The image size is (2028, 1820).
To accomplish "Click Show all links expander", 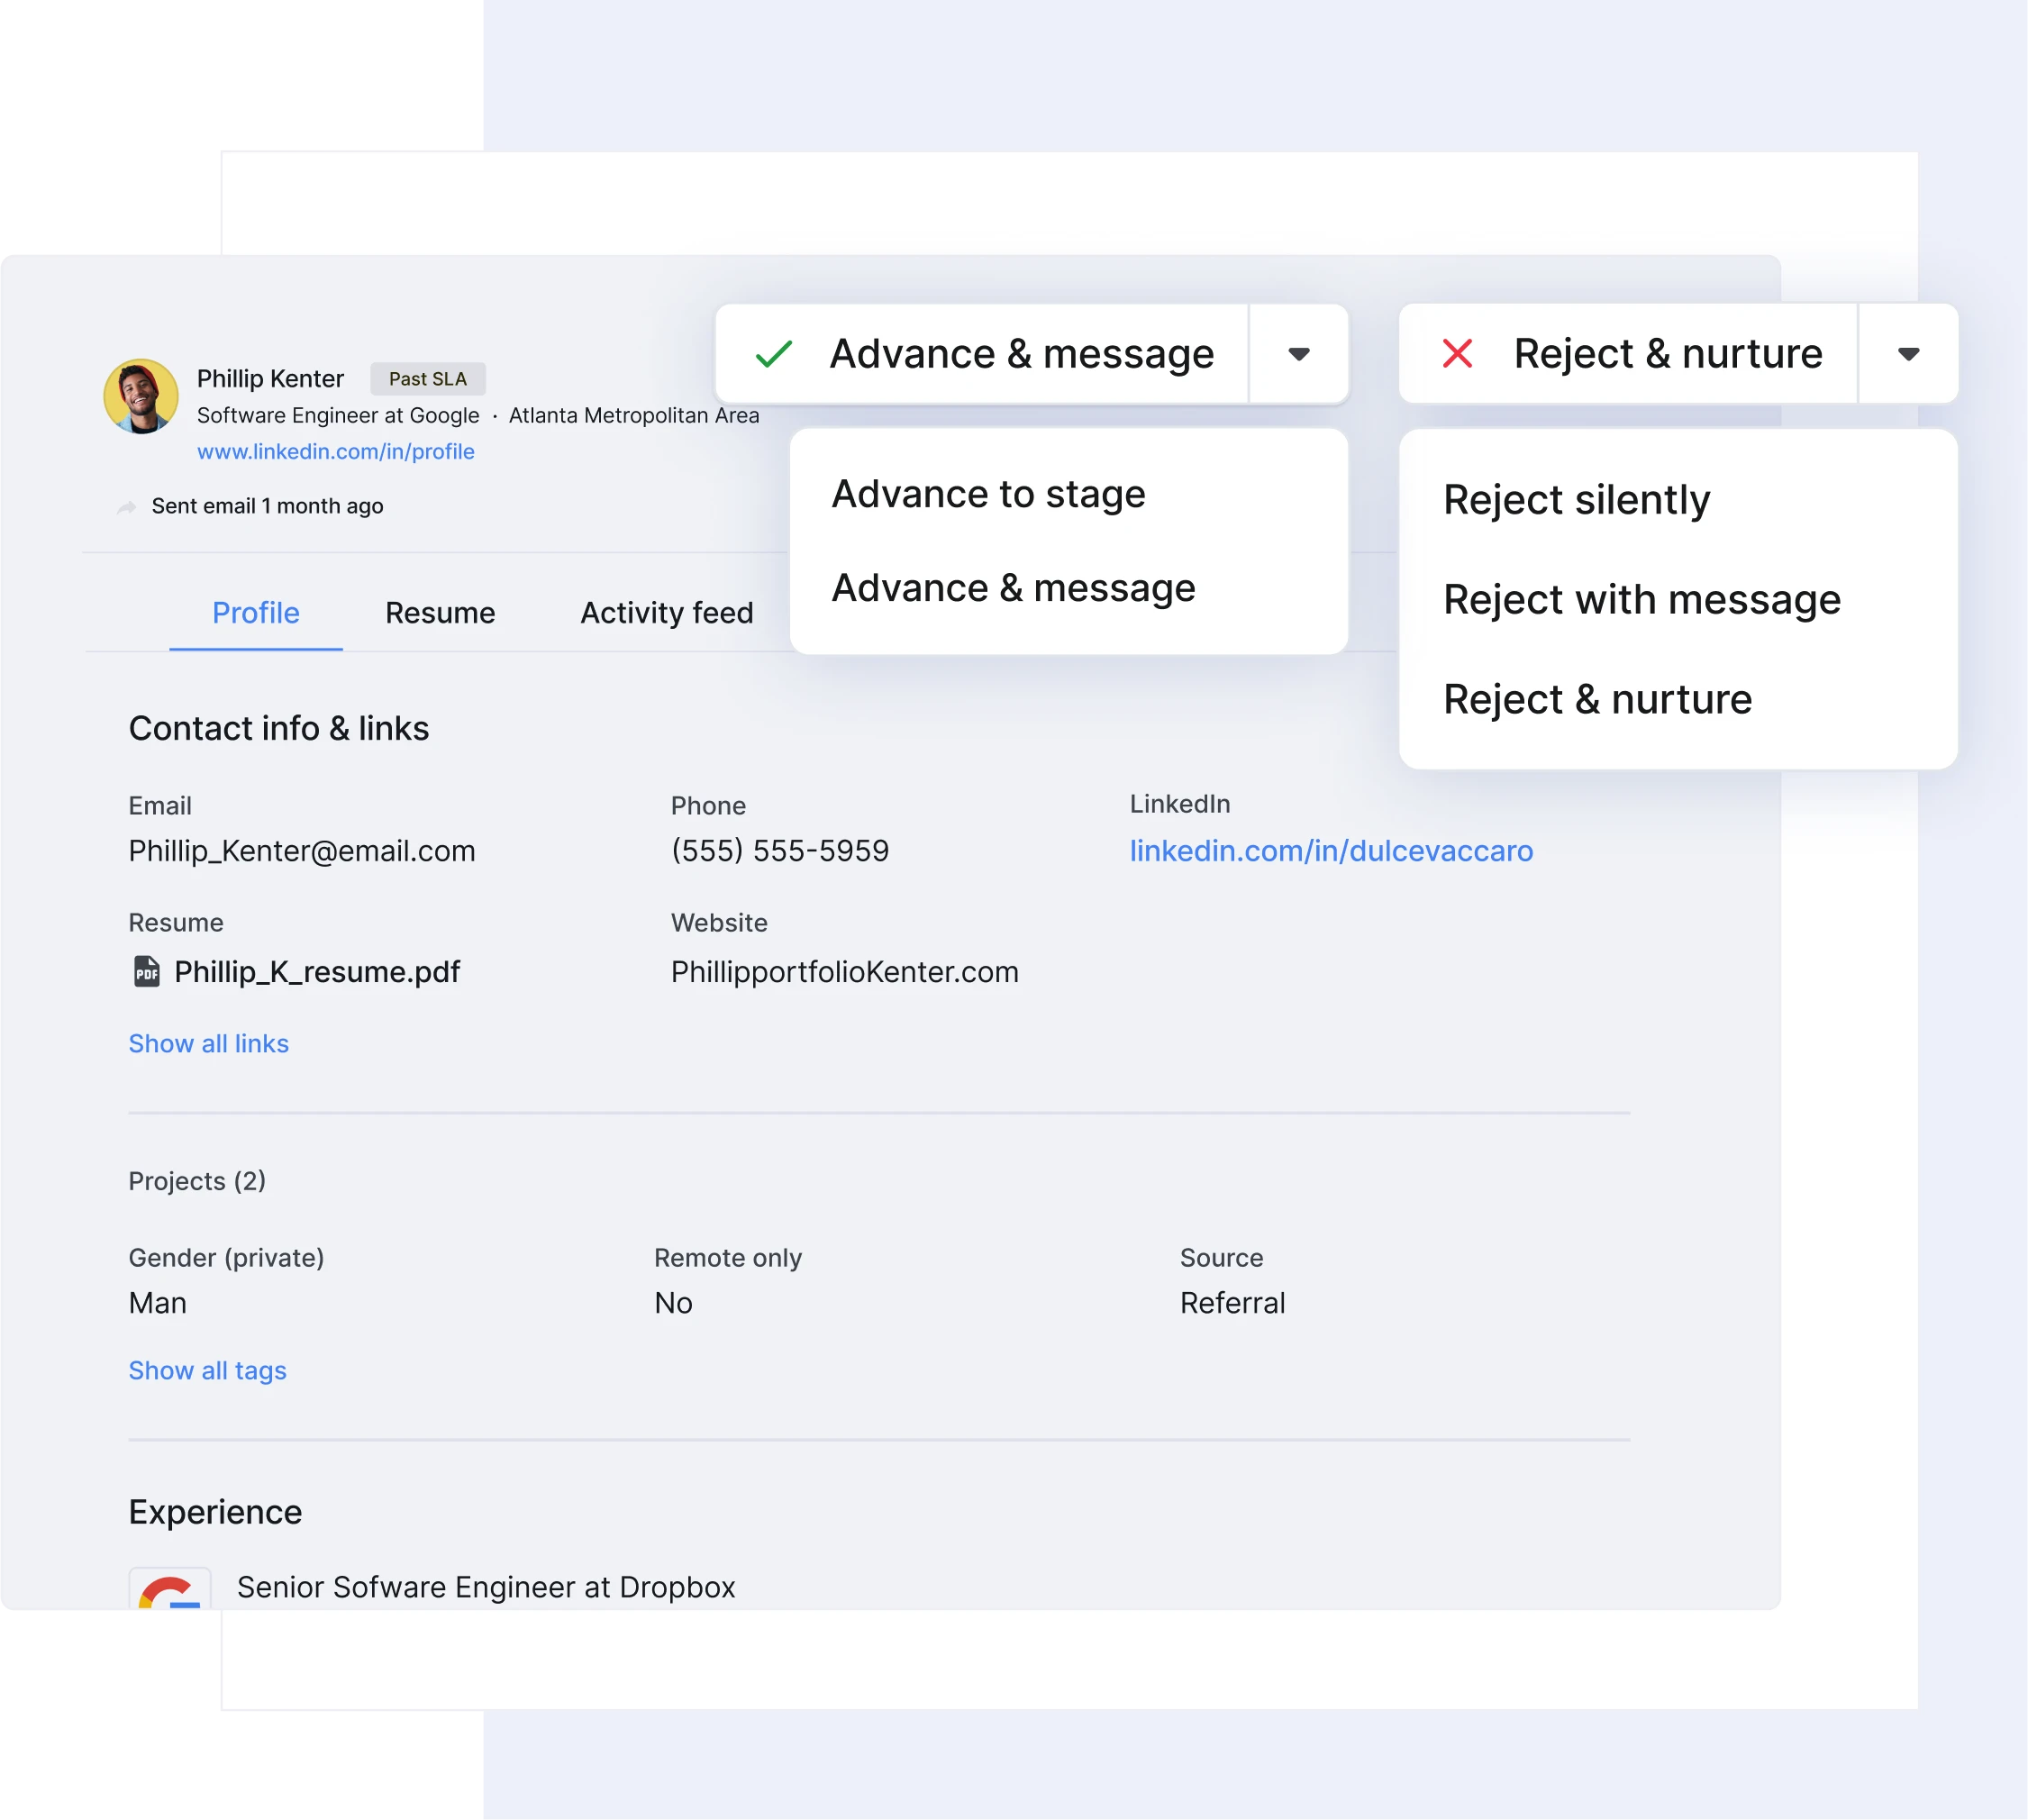I will 207,1043.
